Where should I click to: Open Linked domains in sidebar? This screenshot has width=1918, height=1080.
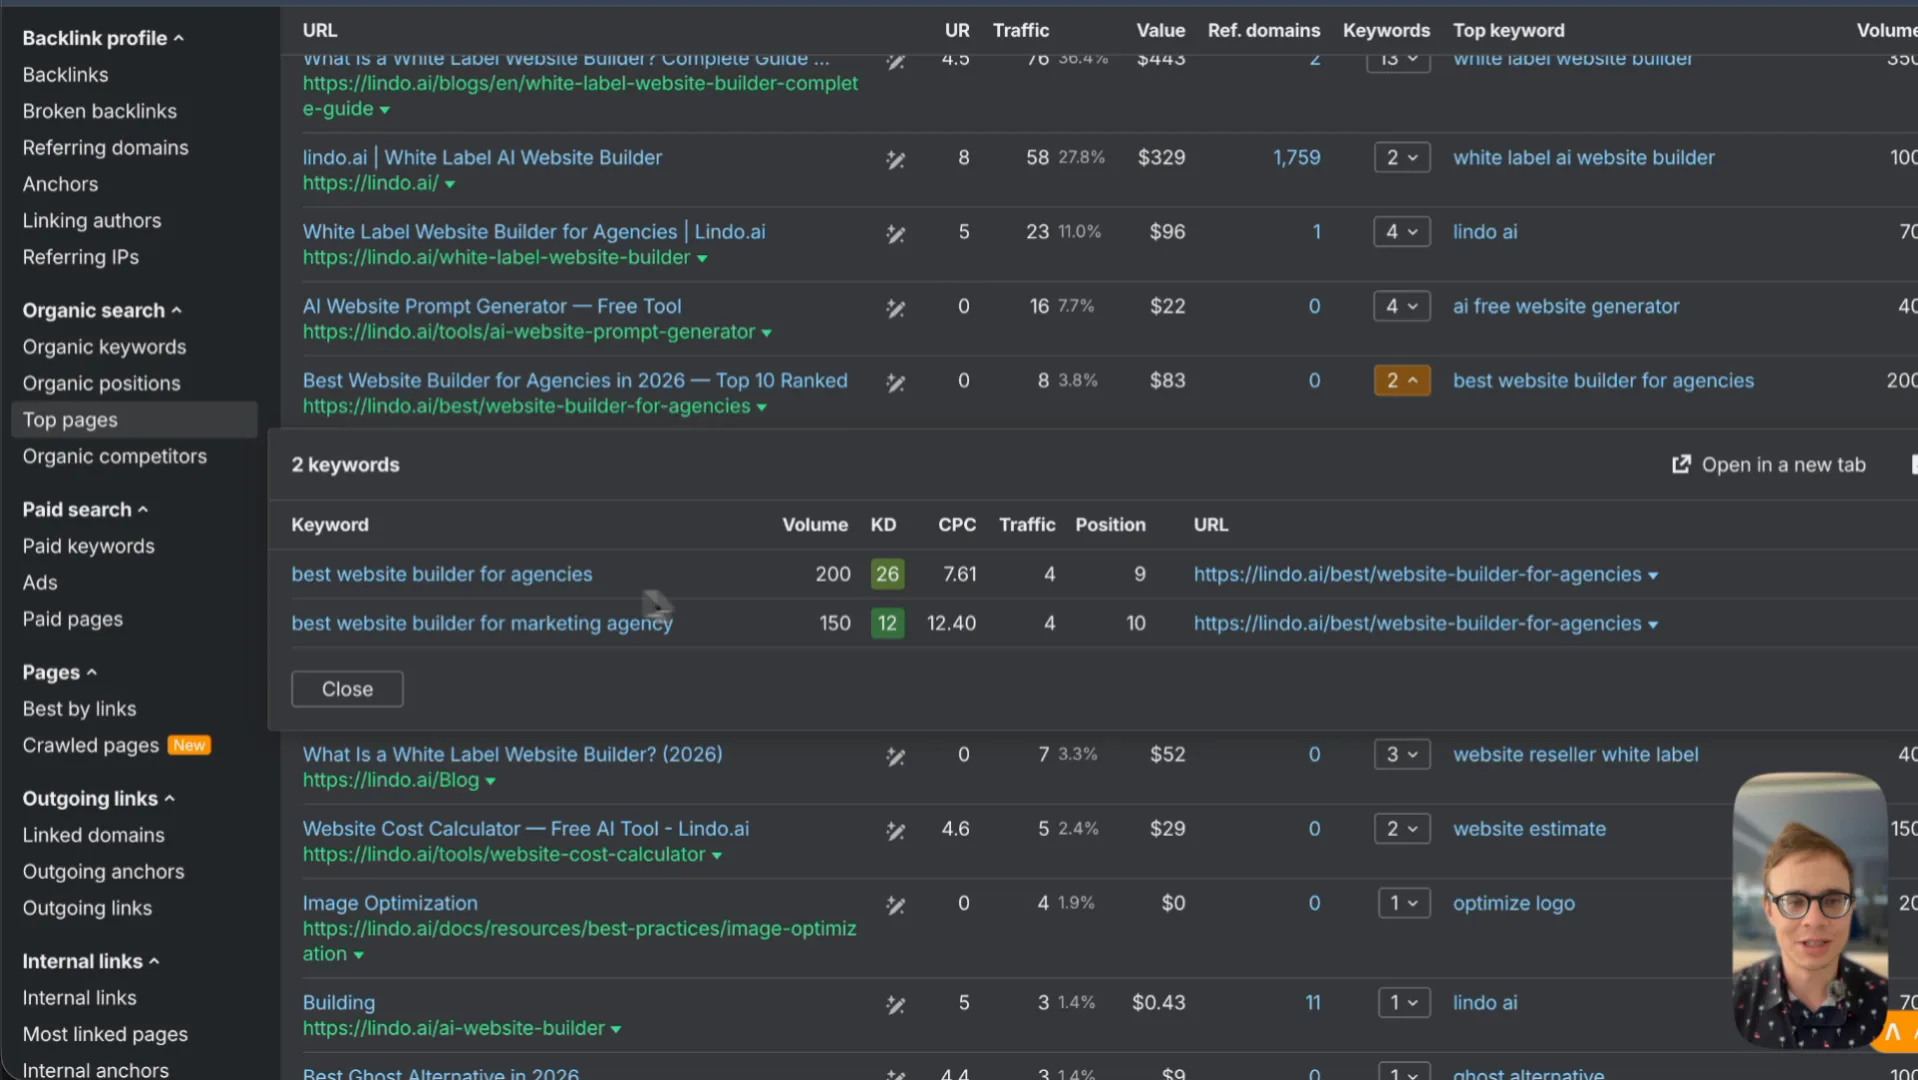[93, 835]
